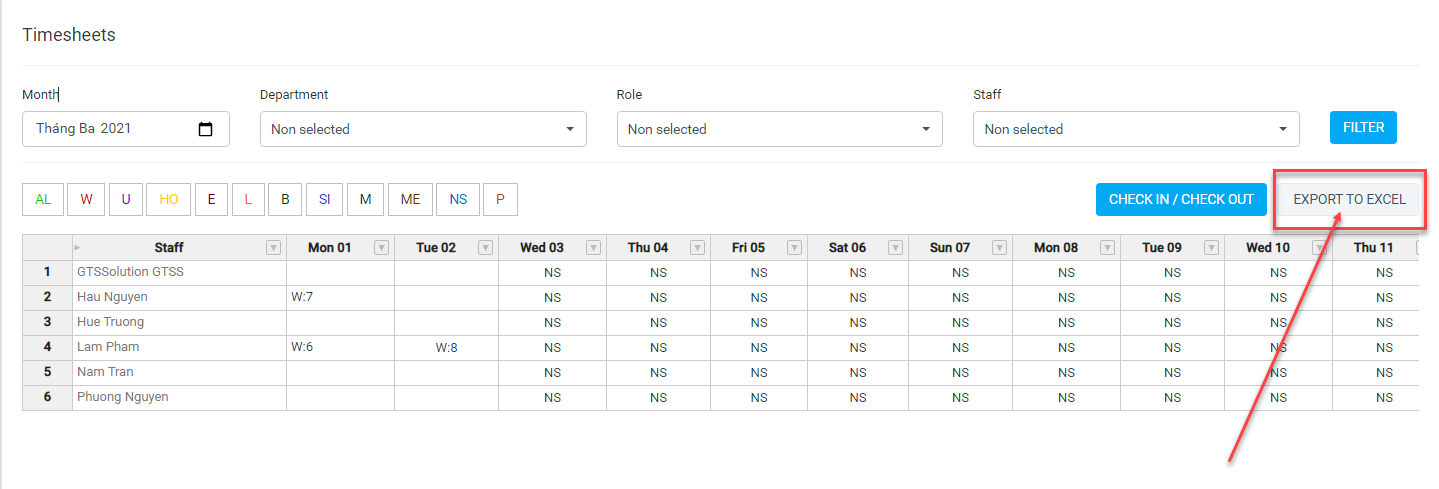Viewport: 1439px width, 489px height.
Task: Click the Fri 05 column filter icon
Action: click(794, 248)
